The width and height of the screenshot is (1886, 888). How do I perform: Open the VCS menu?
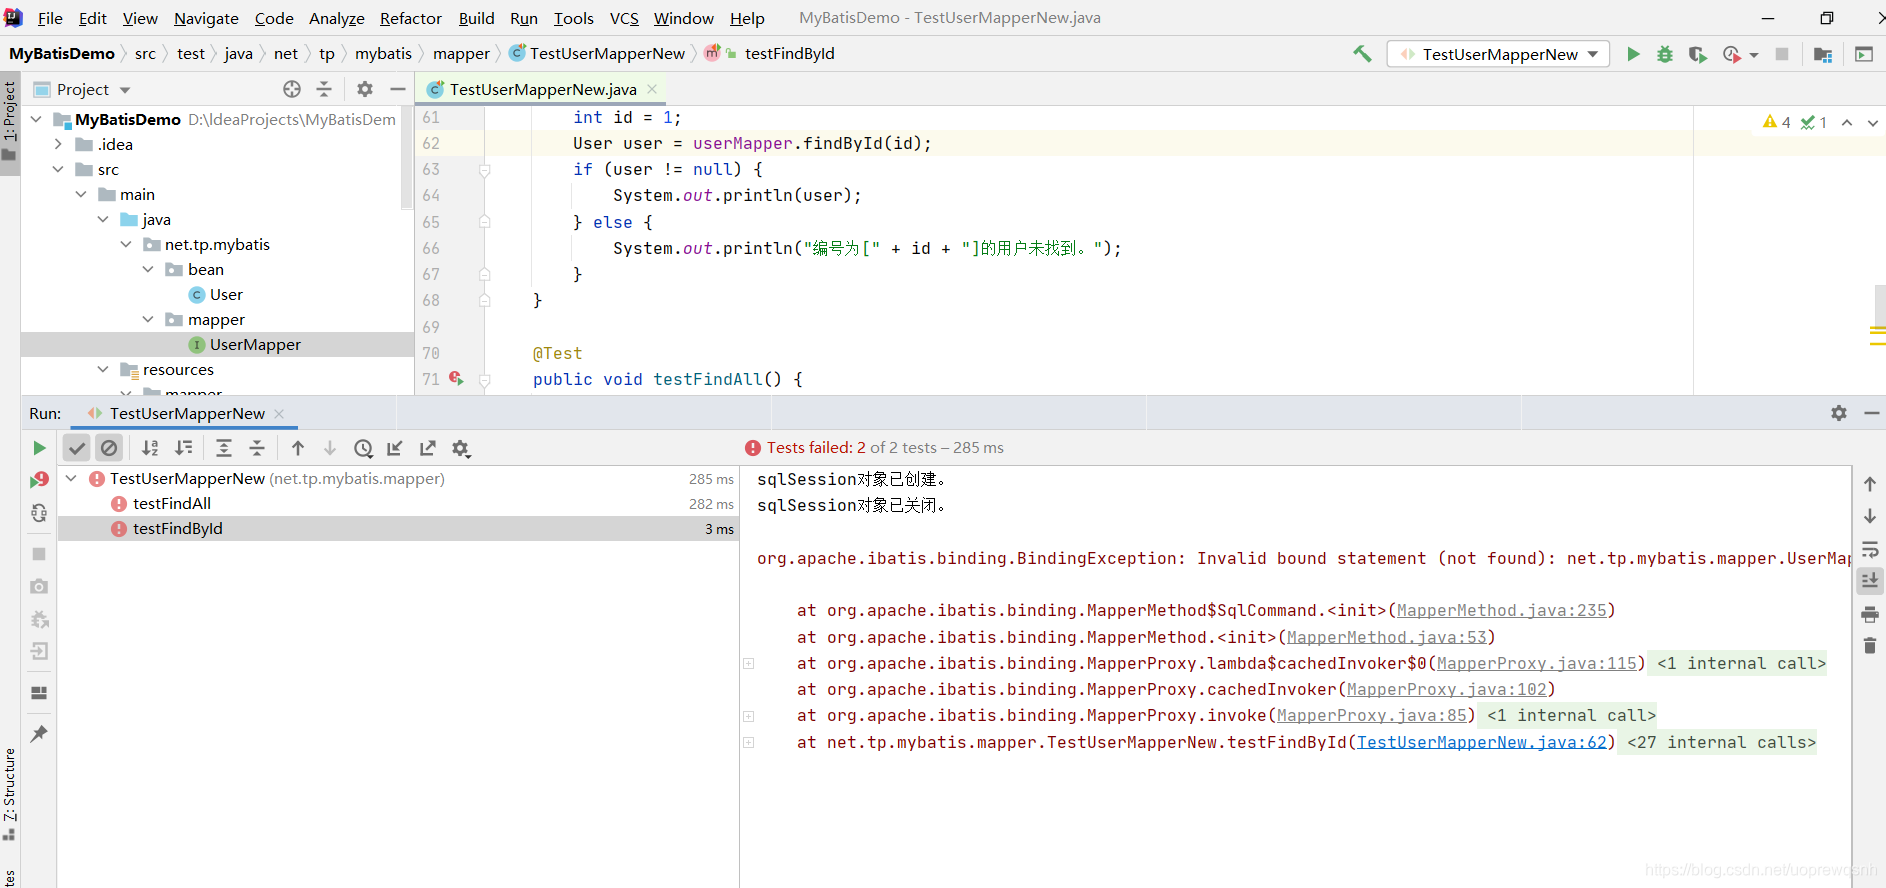coord(624,18)
